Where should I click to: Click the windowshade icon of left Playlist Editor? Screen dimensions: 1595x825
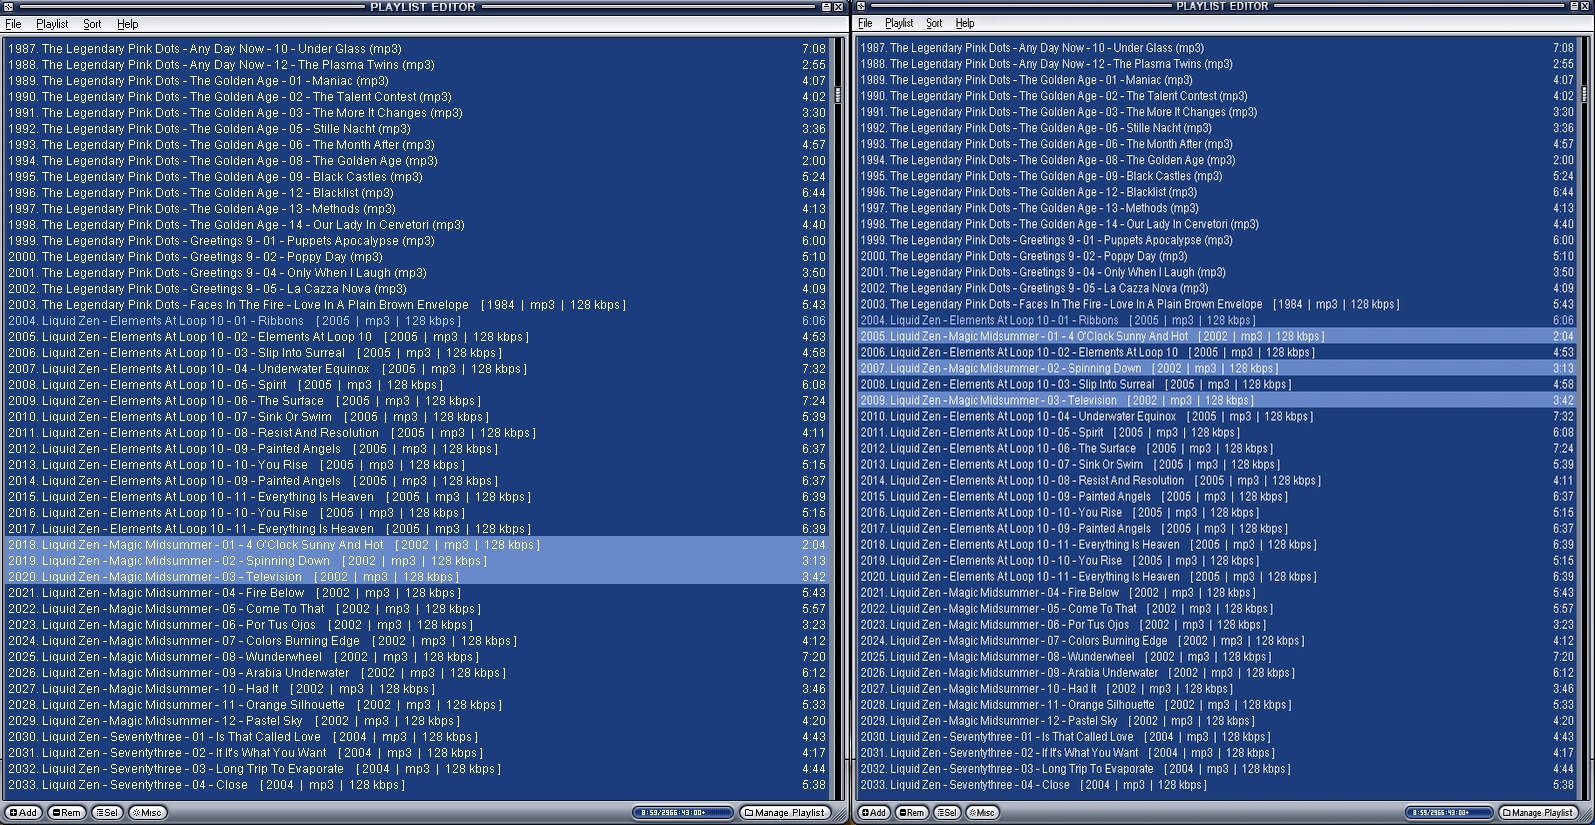pyautogui.click(x=826, y=7)
